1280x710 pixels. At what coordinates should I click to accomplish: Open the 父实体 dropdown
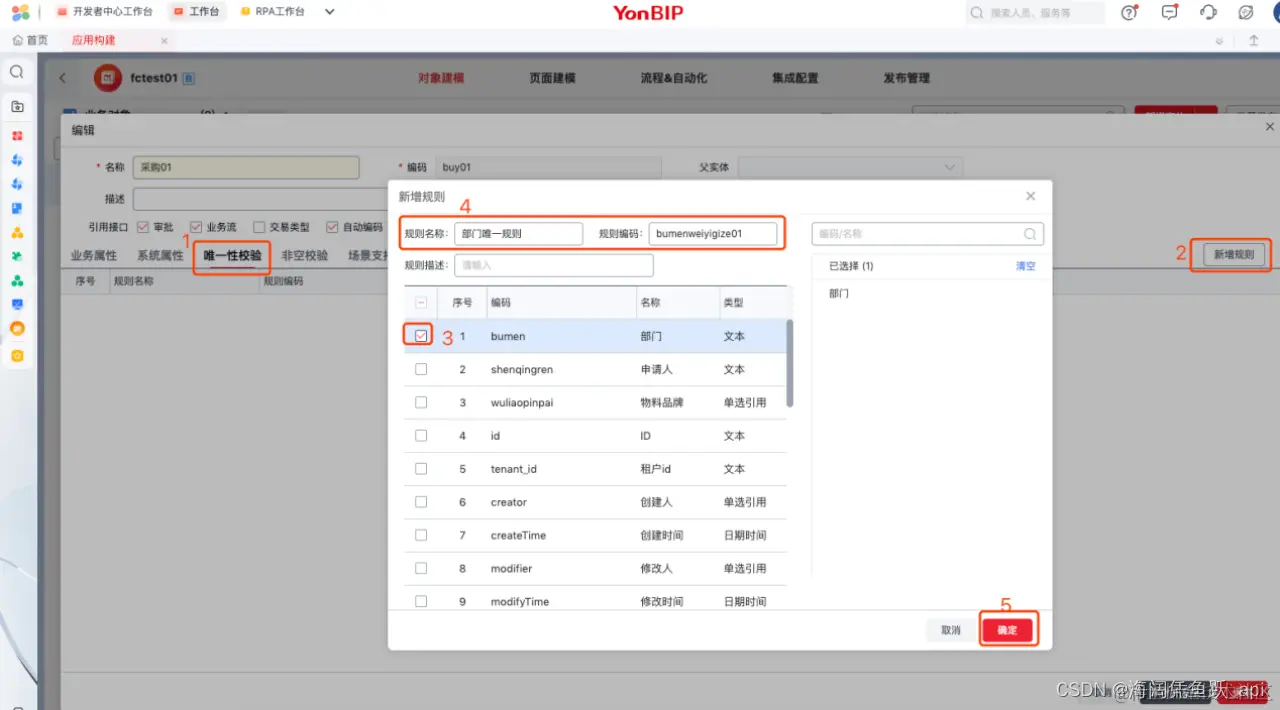pyautogui.click(x=852, y=167)
